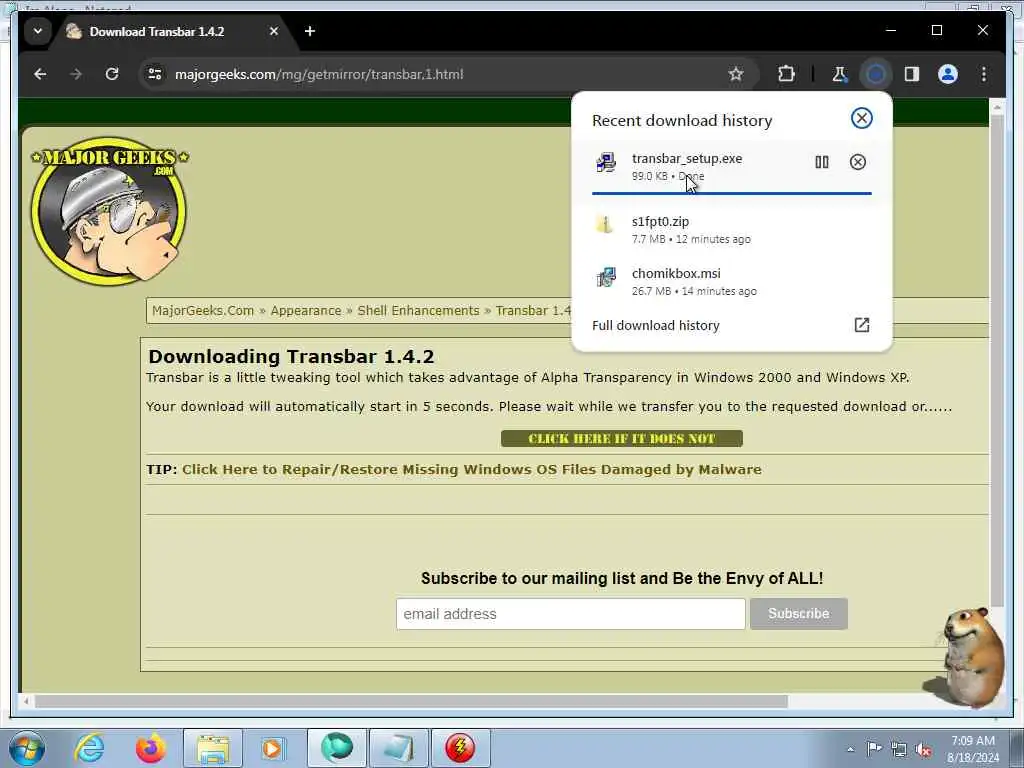
Task: Open s1fpt0.zip download entry
Action: click(731, 230)
